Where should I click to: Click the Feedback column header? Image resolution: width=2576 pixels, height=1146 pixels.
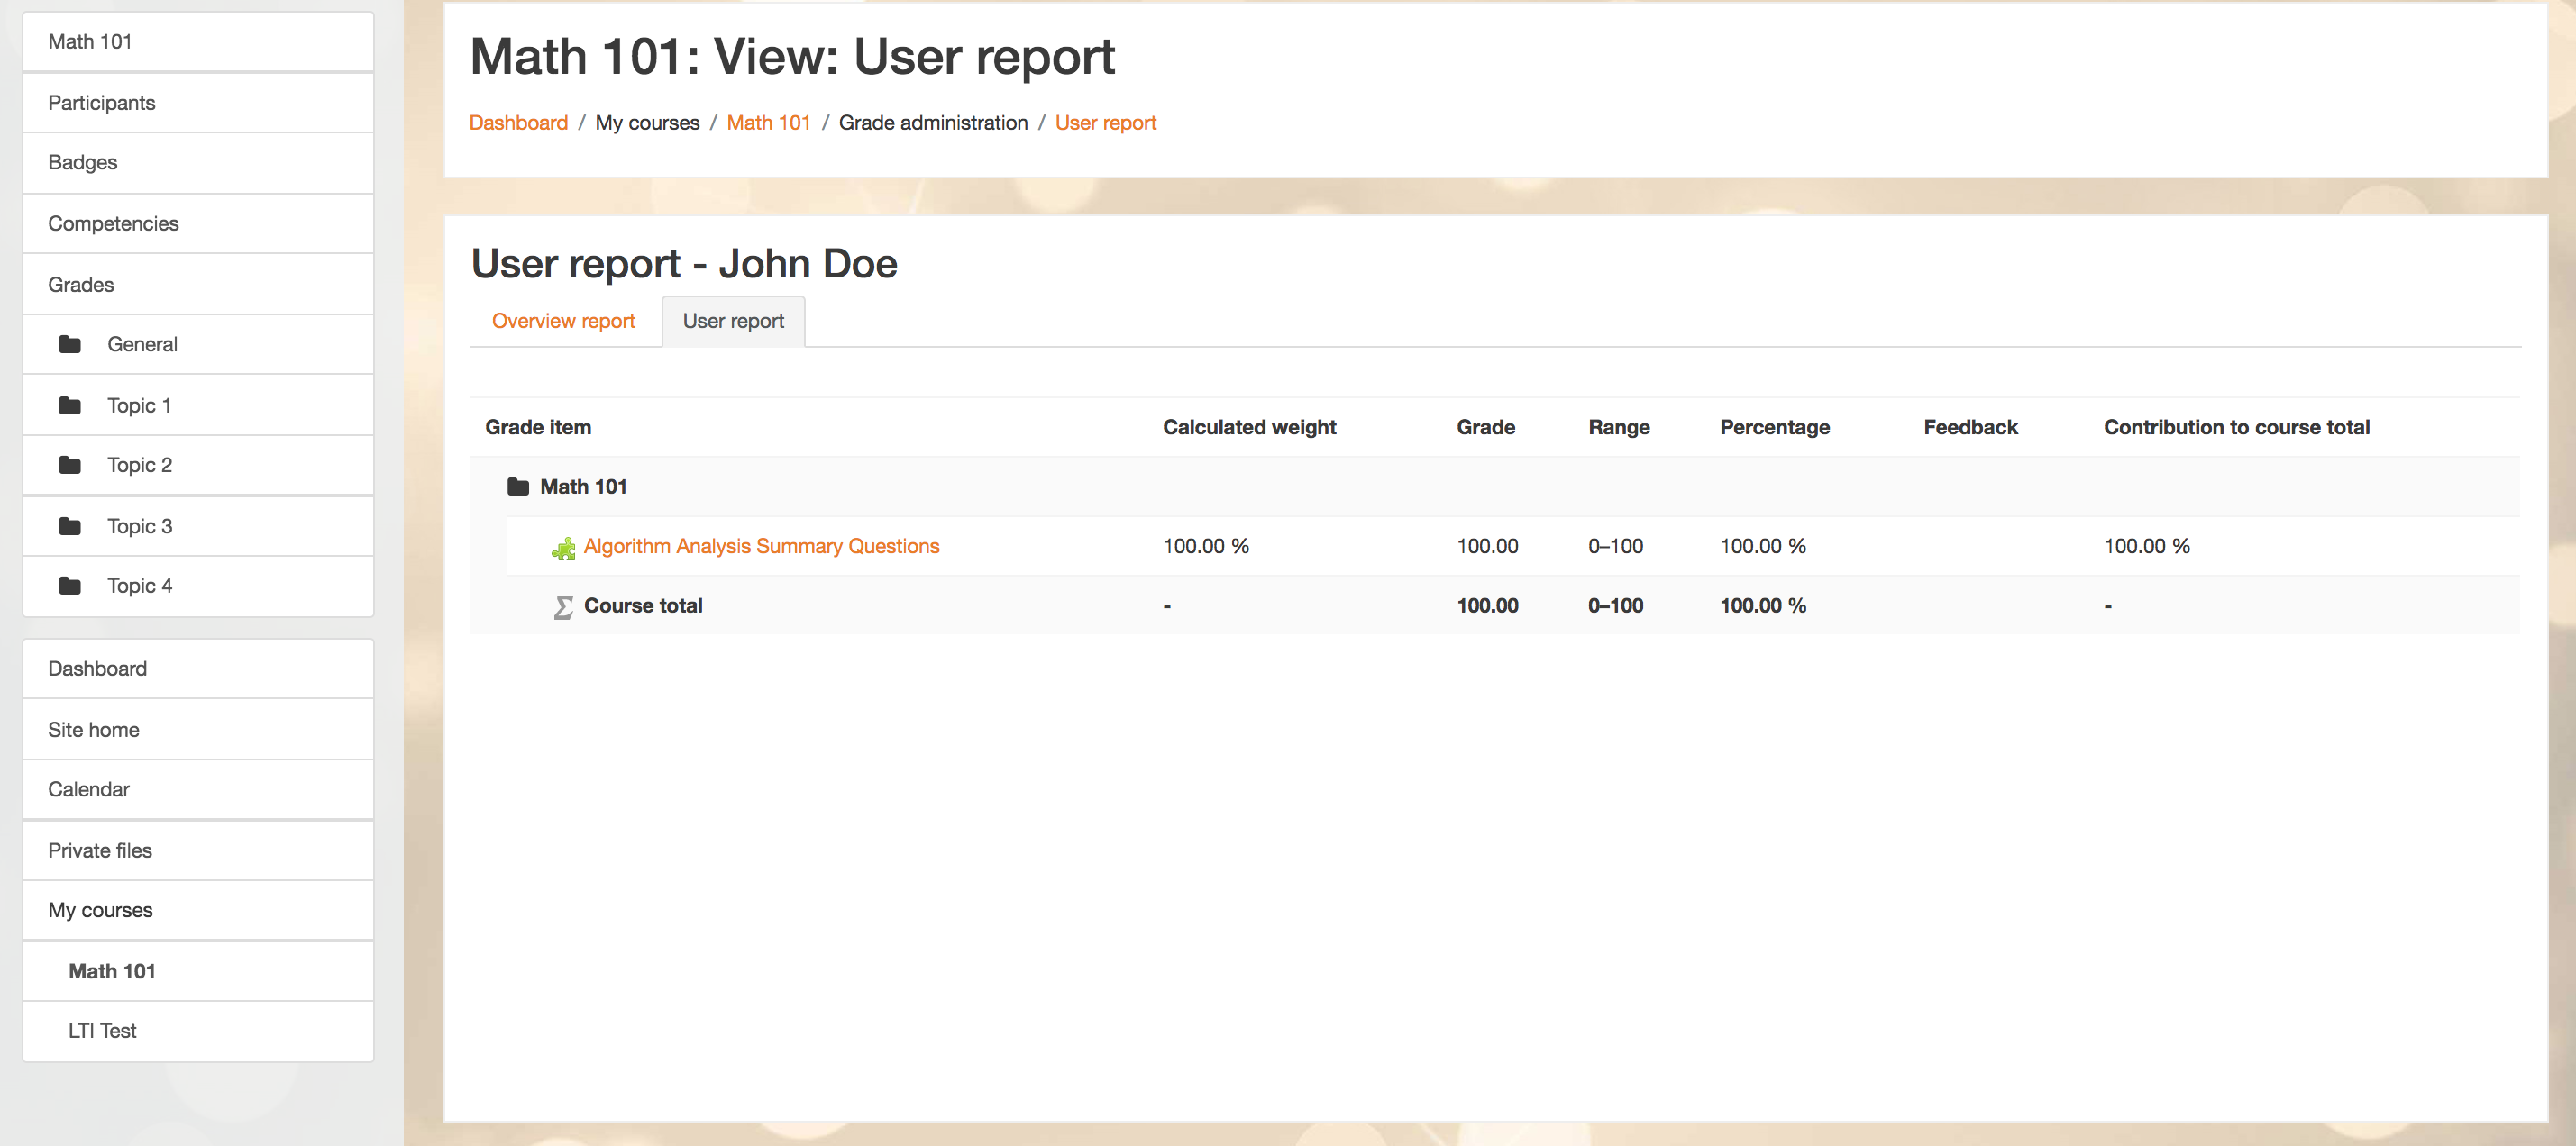pos(1970,427)
